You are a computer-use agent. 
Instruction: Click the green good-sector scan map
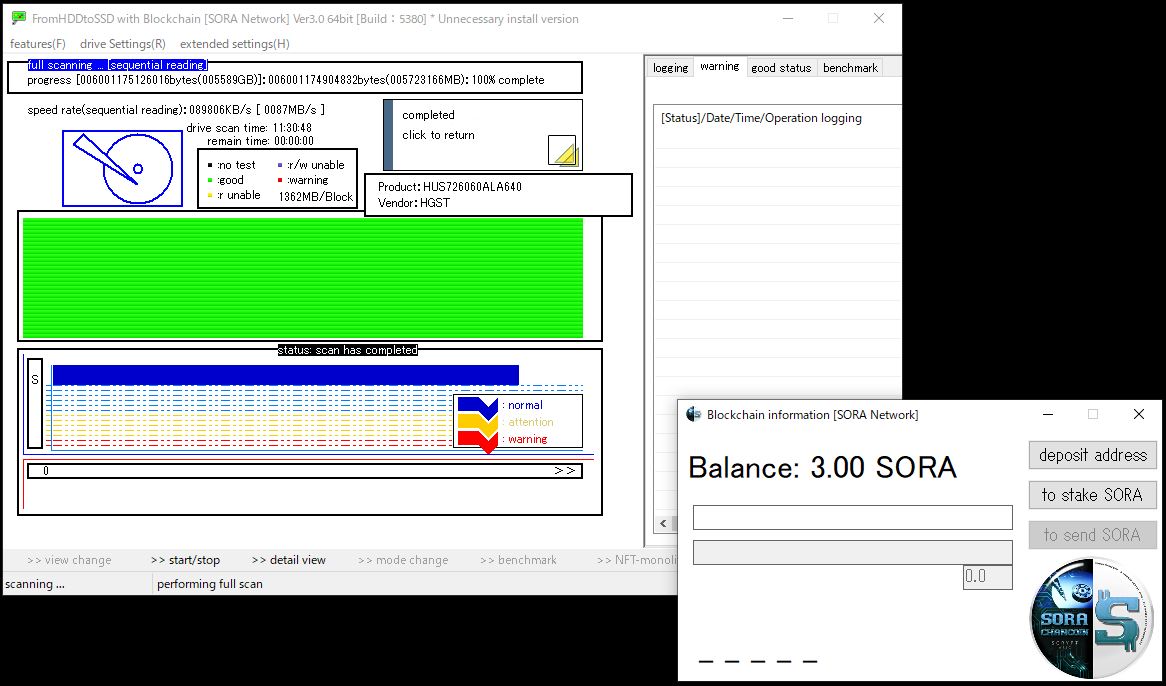pyautogui.click(x=303, y=278)
